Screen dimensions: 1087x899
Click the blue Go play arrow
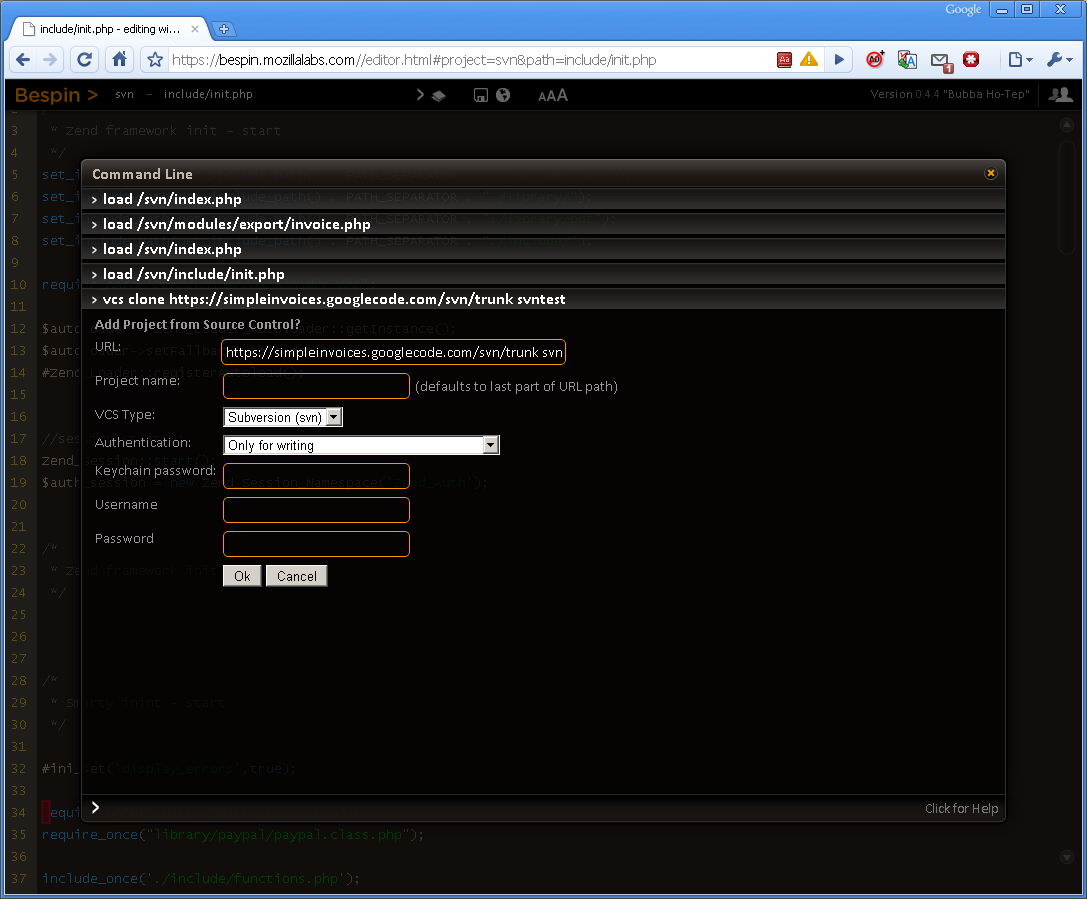[x=839, y=60]
